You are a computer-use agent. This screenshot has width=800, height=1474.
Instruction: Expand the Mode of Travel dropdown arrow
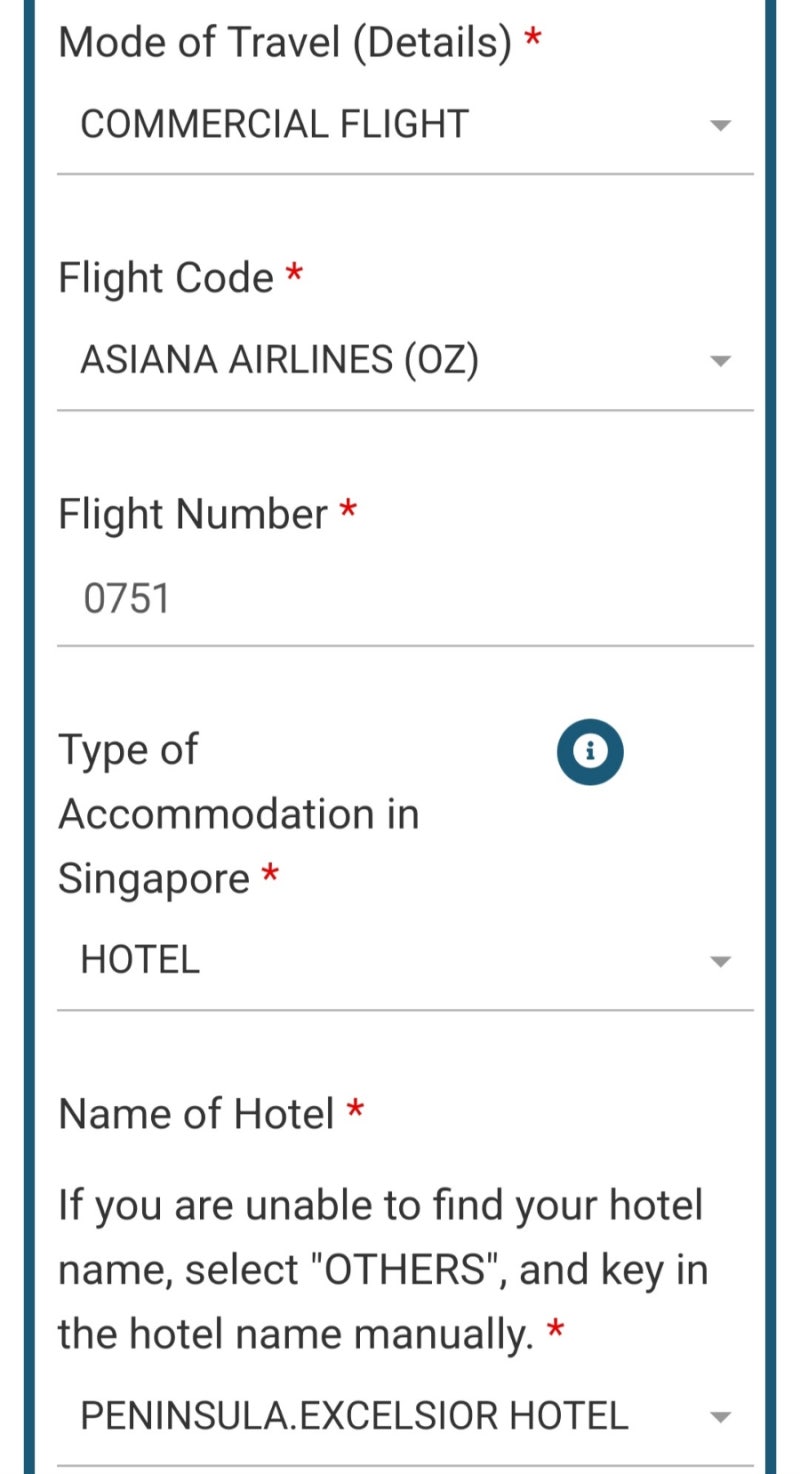click(720, 126)
